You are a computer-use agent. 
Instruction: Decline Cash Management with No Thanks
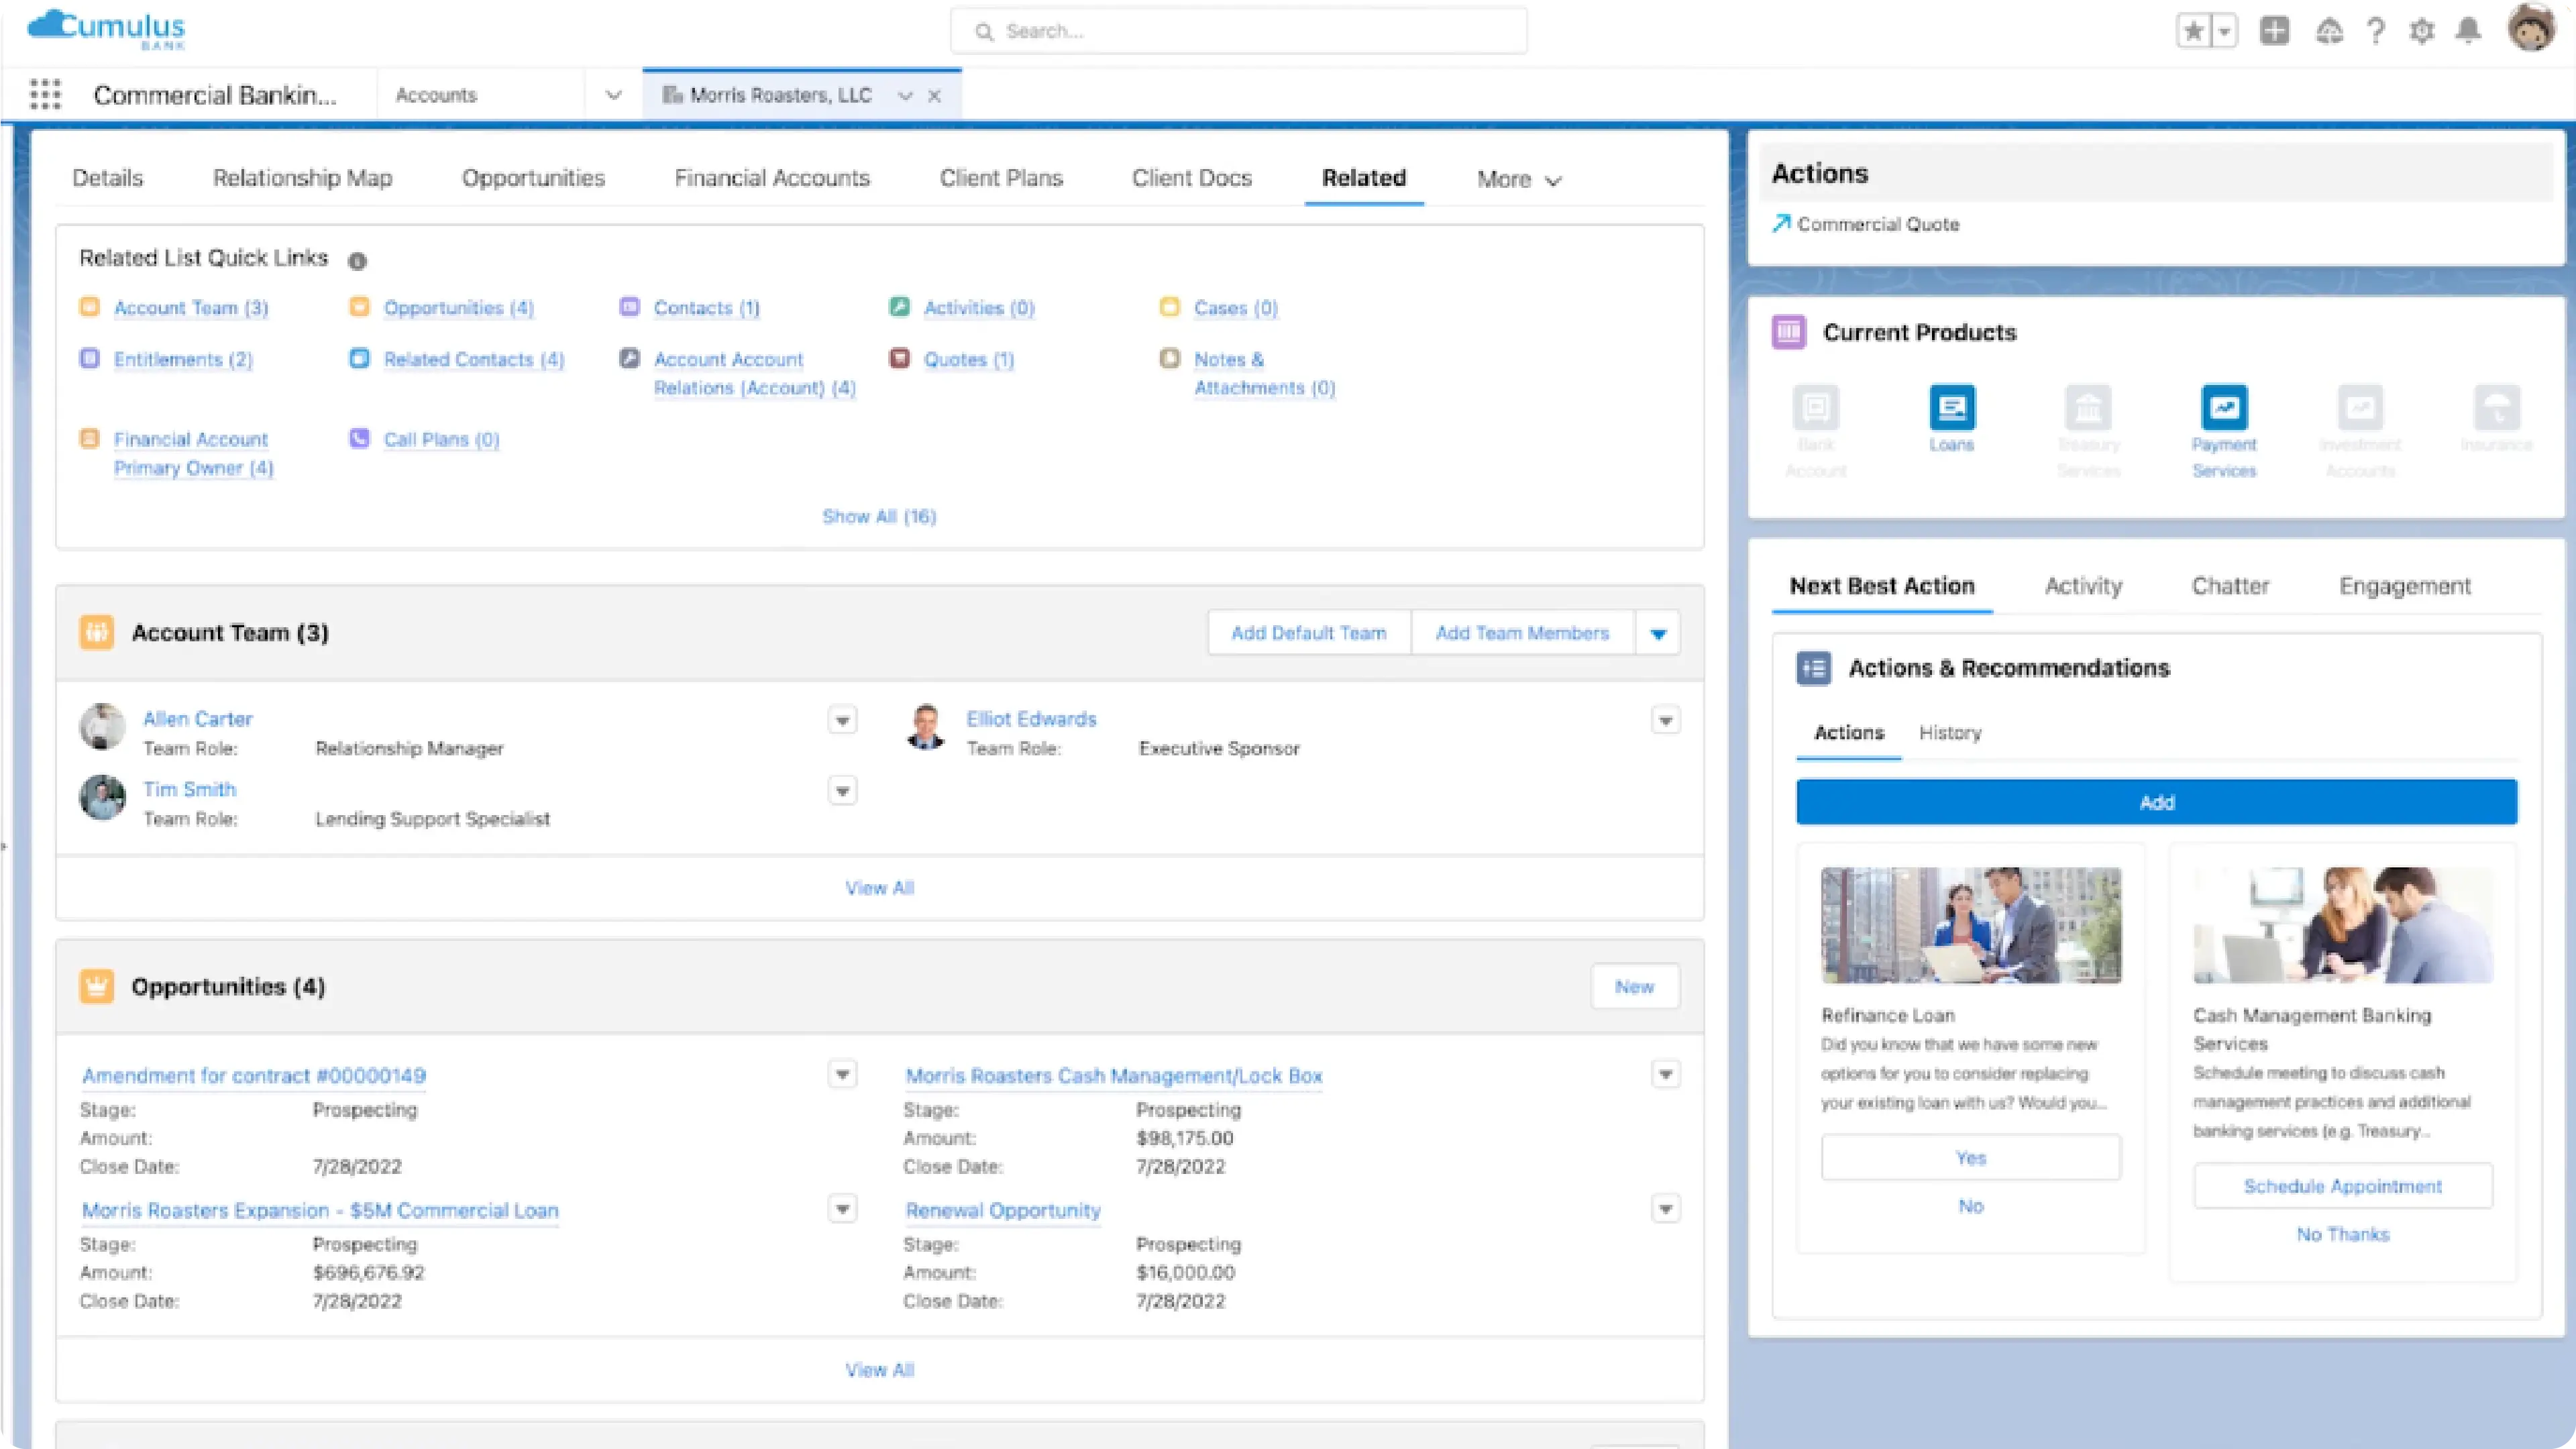(x=2343, y=1234)
